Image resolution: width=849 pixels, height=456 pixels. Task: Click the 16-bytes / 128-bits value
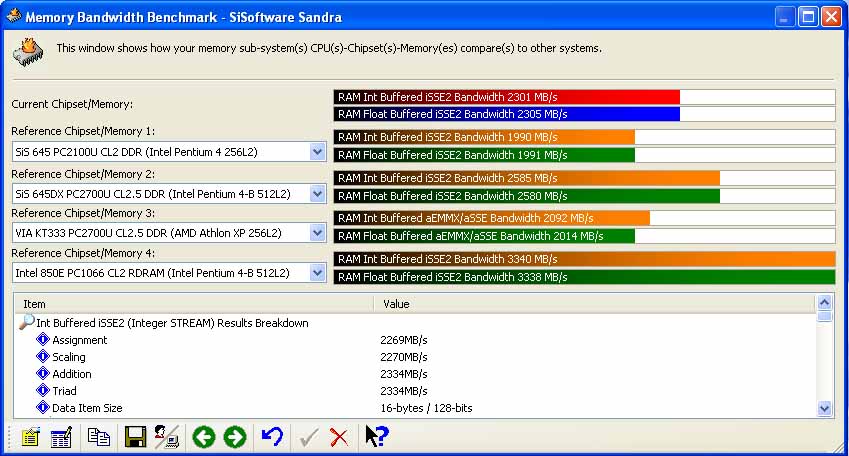(x=426, y=408)
